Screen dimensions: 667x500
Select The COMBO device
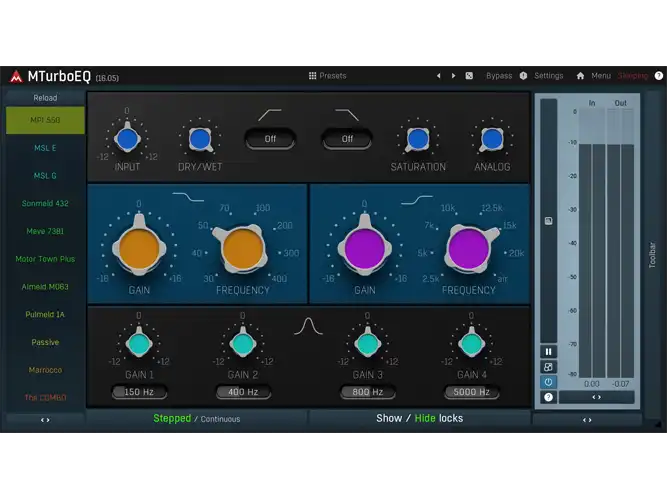[x=45, y=397]
